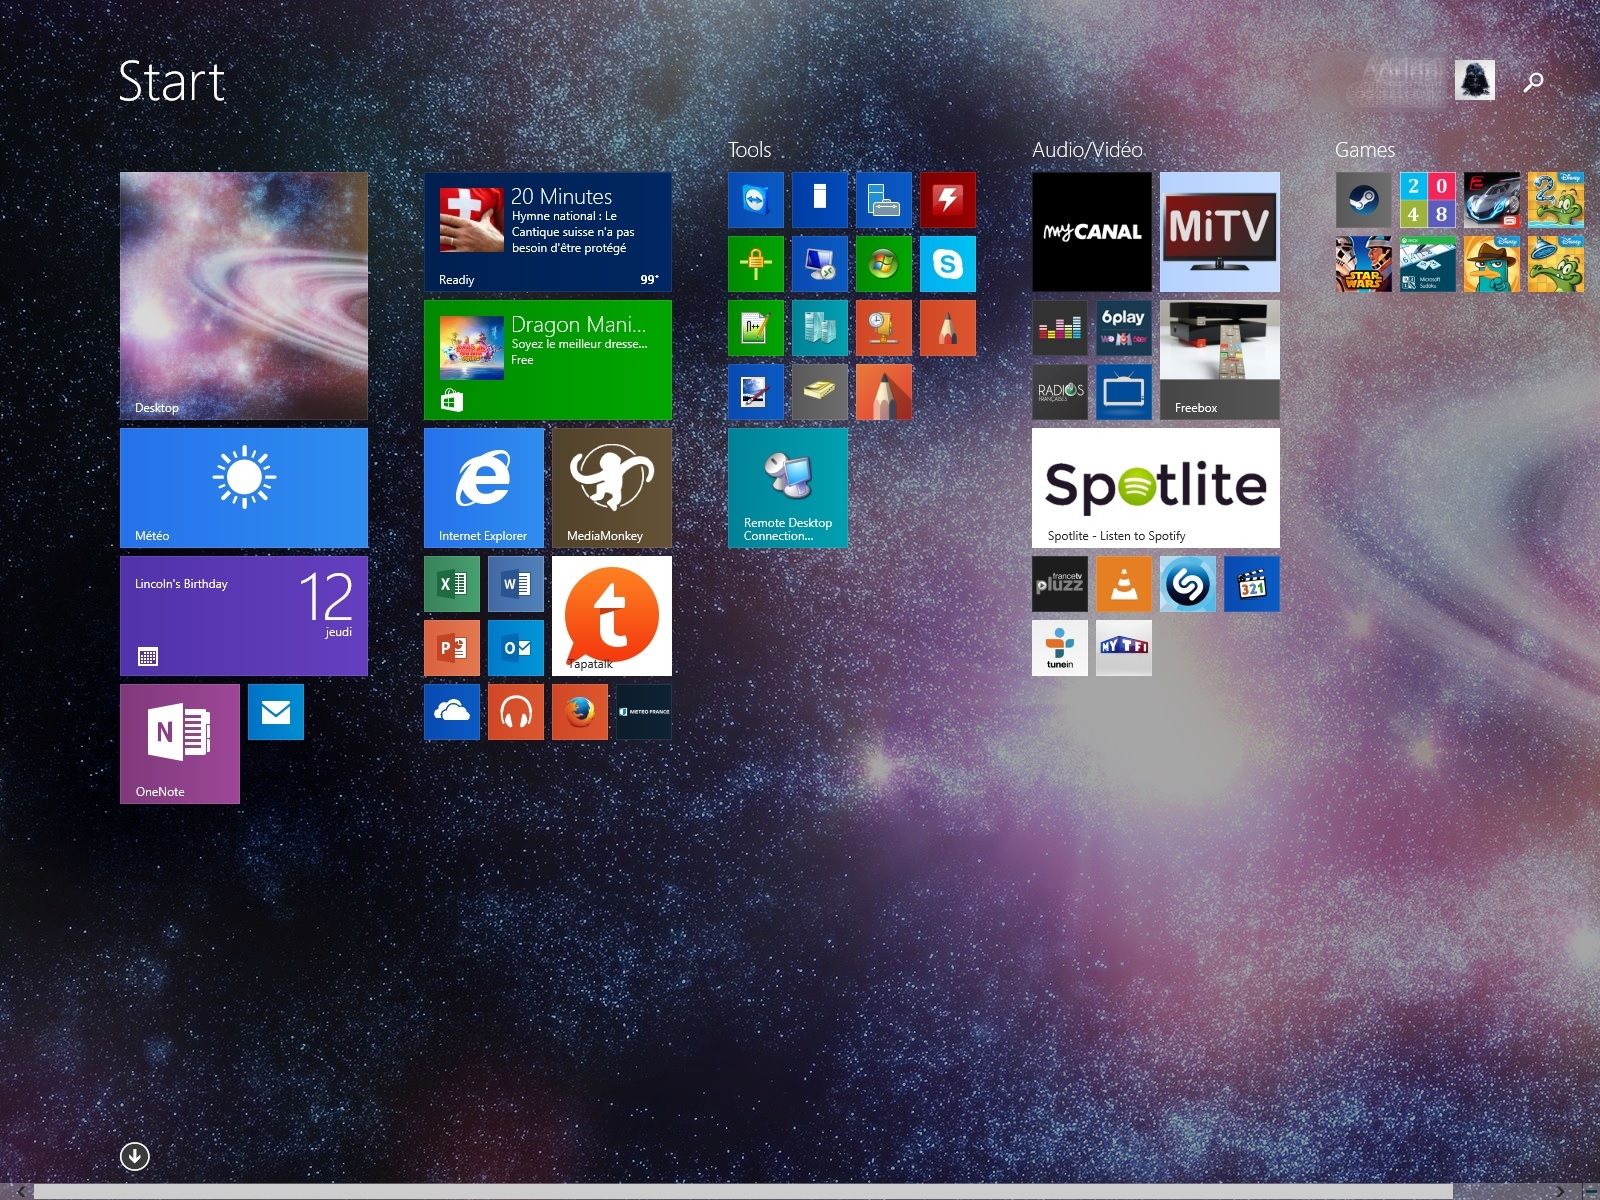The width and height of the screenshot is (1600, 1200).
Task: Click the horizontal scrollbar left arrow
Action: pos(20,1191)
